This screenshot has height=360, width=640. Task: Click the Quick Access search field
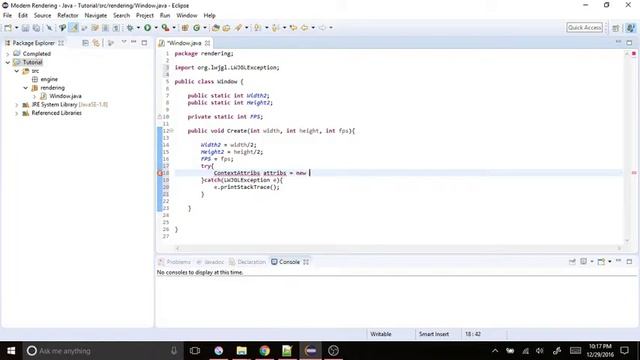pyautogui.click(x=584, y=27)
